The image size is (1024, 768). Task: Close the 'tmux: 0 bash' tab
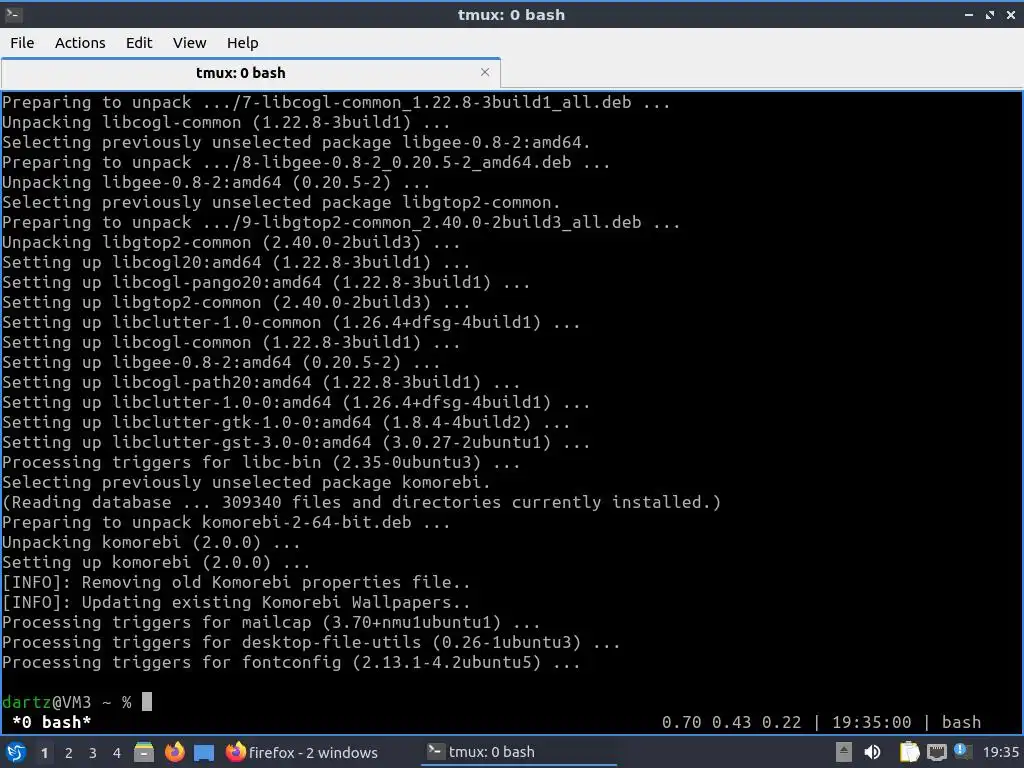[485, 72]
